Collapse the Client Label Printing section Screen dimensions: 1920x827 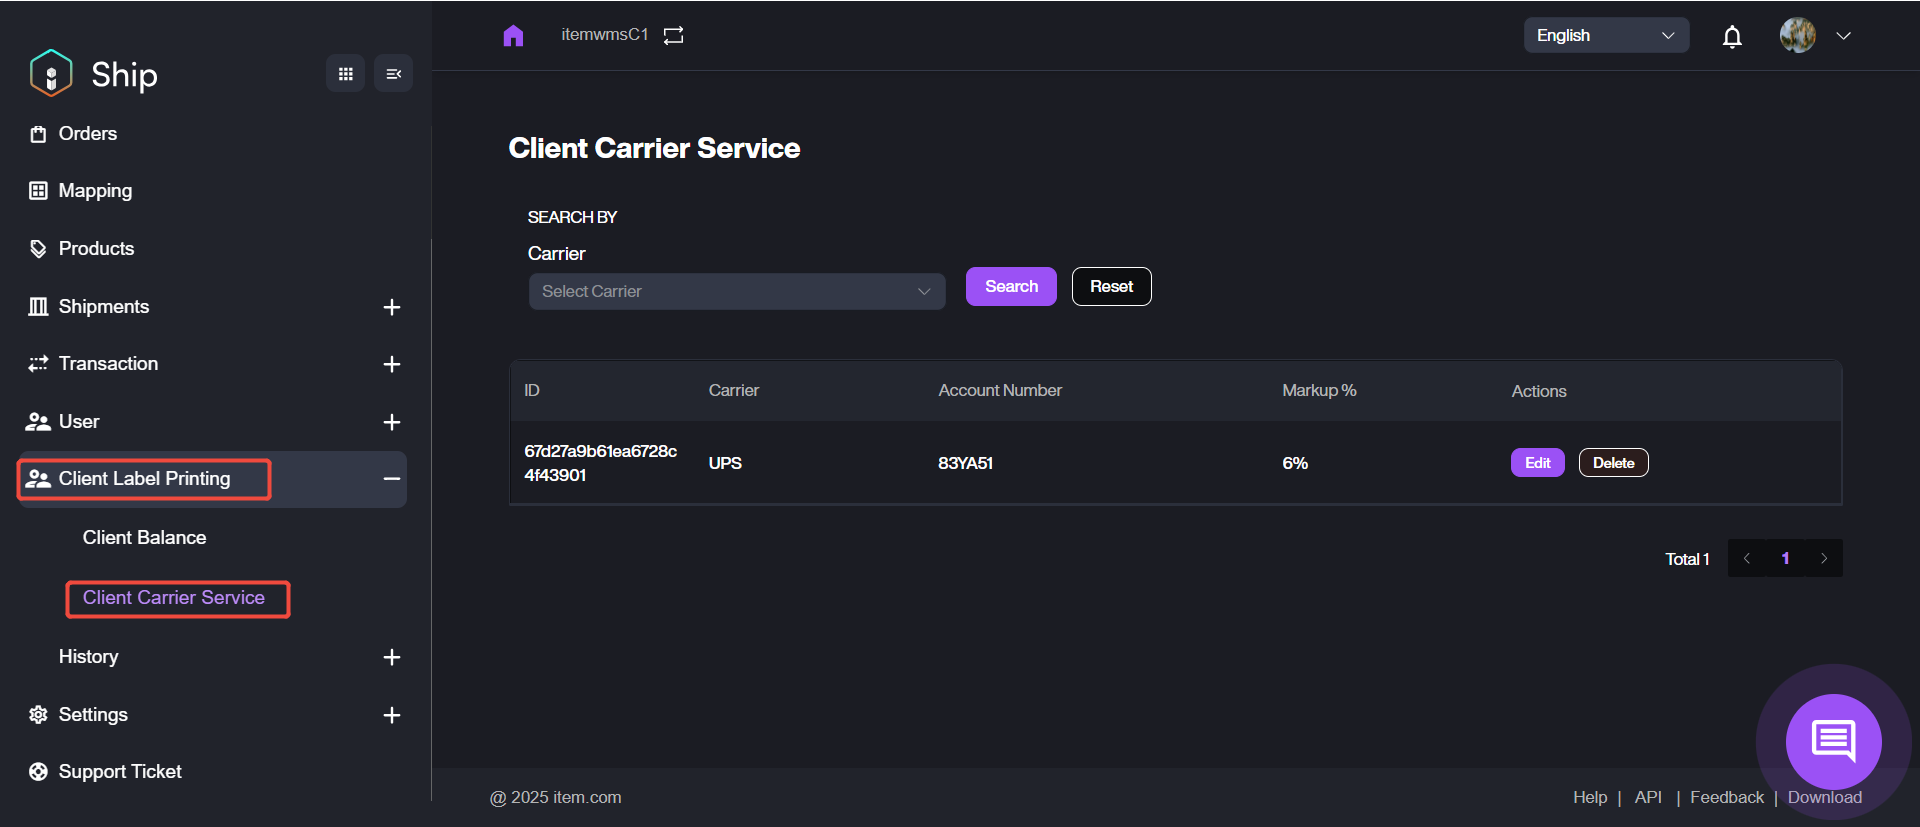pos(391,479)
